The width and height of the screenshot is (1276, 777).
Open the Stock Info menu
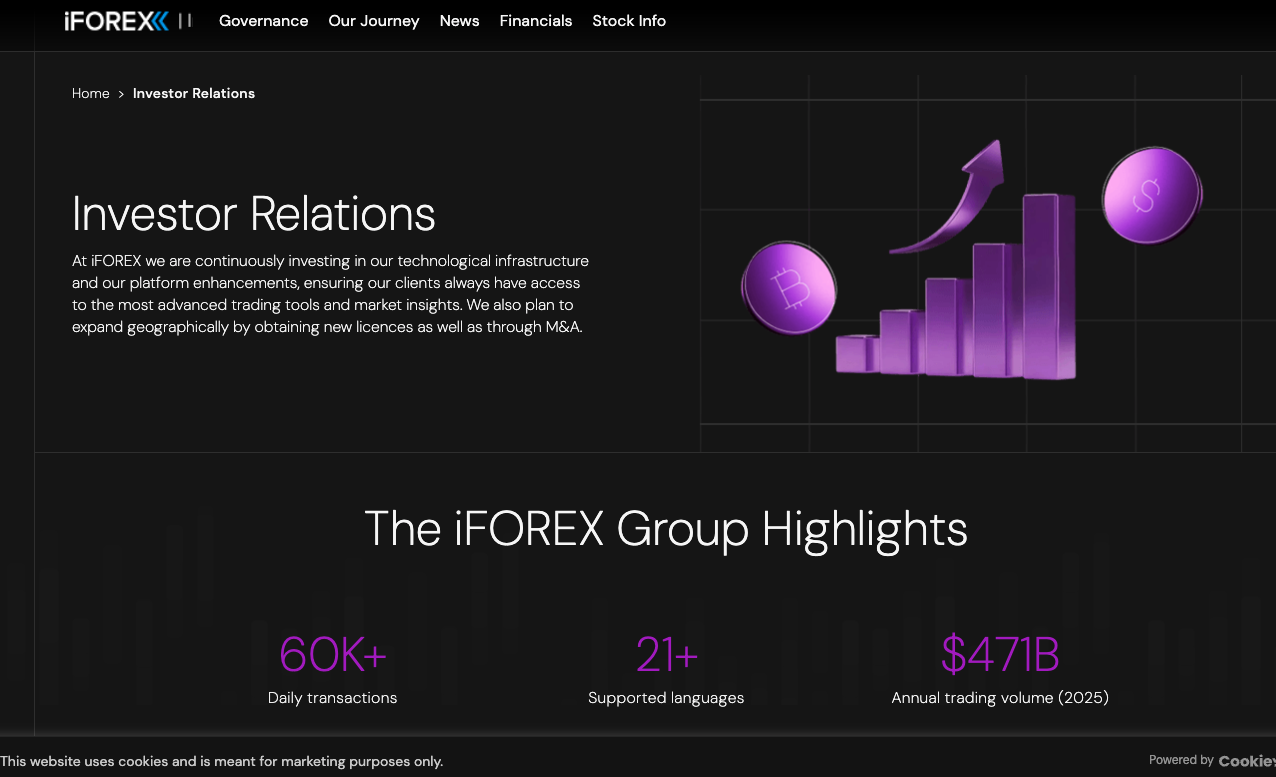coord(629,21)
